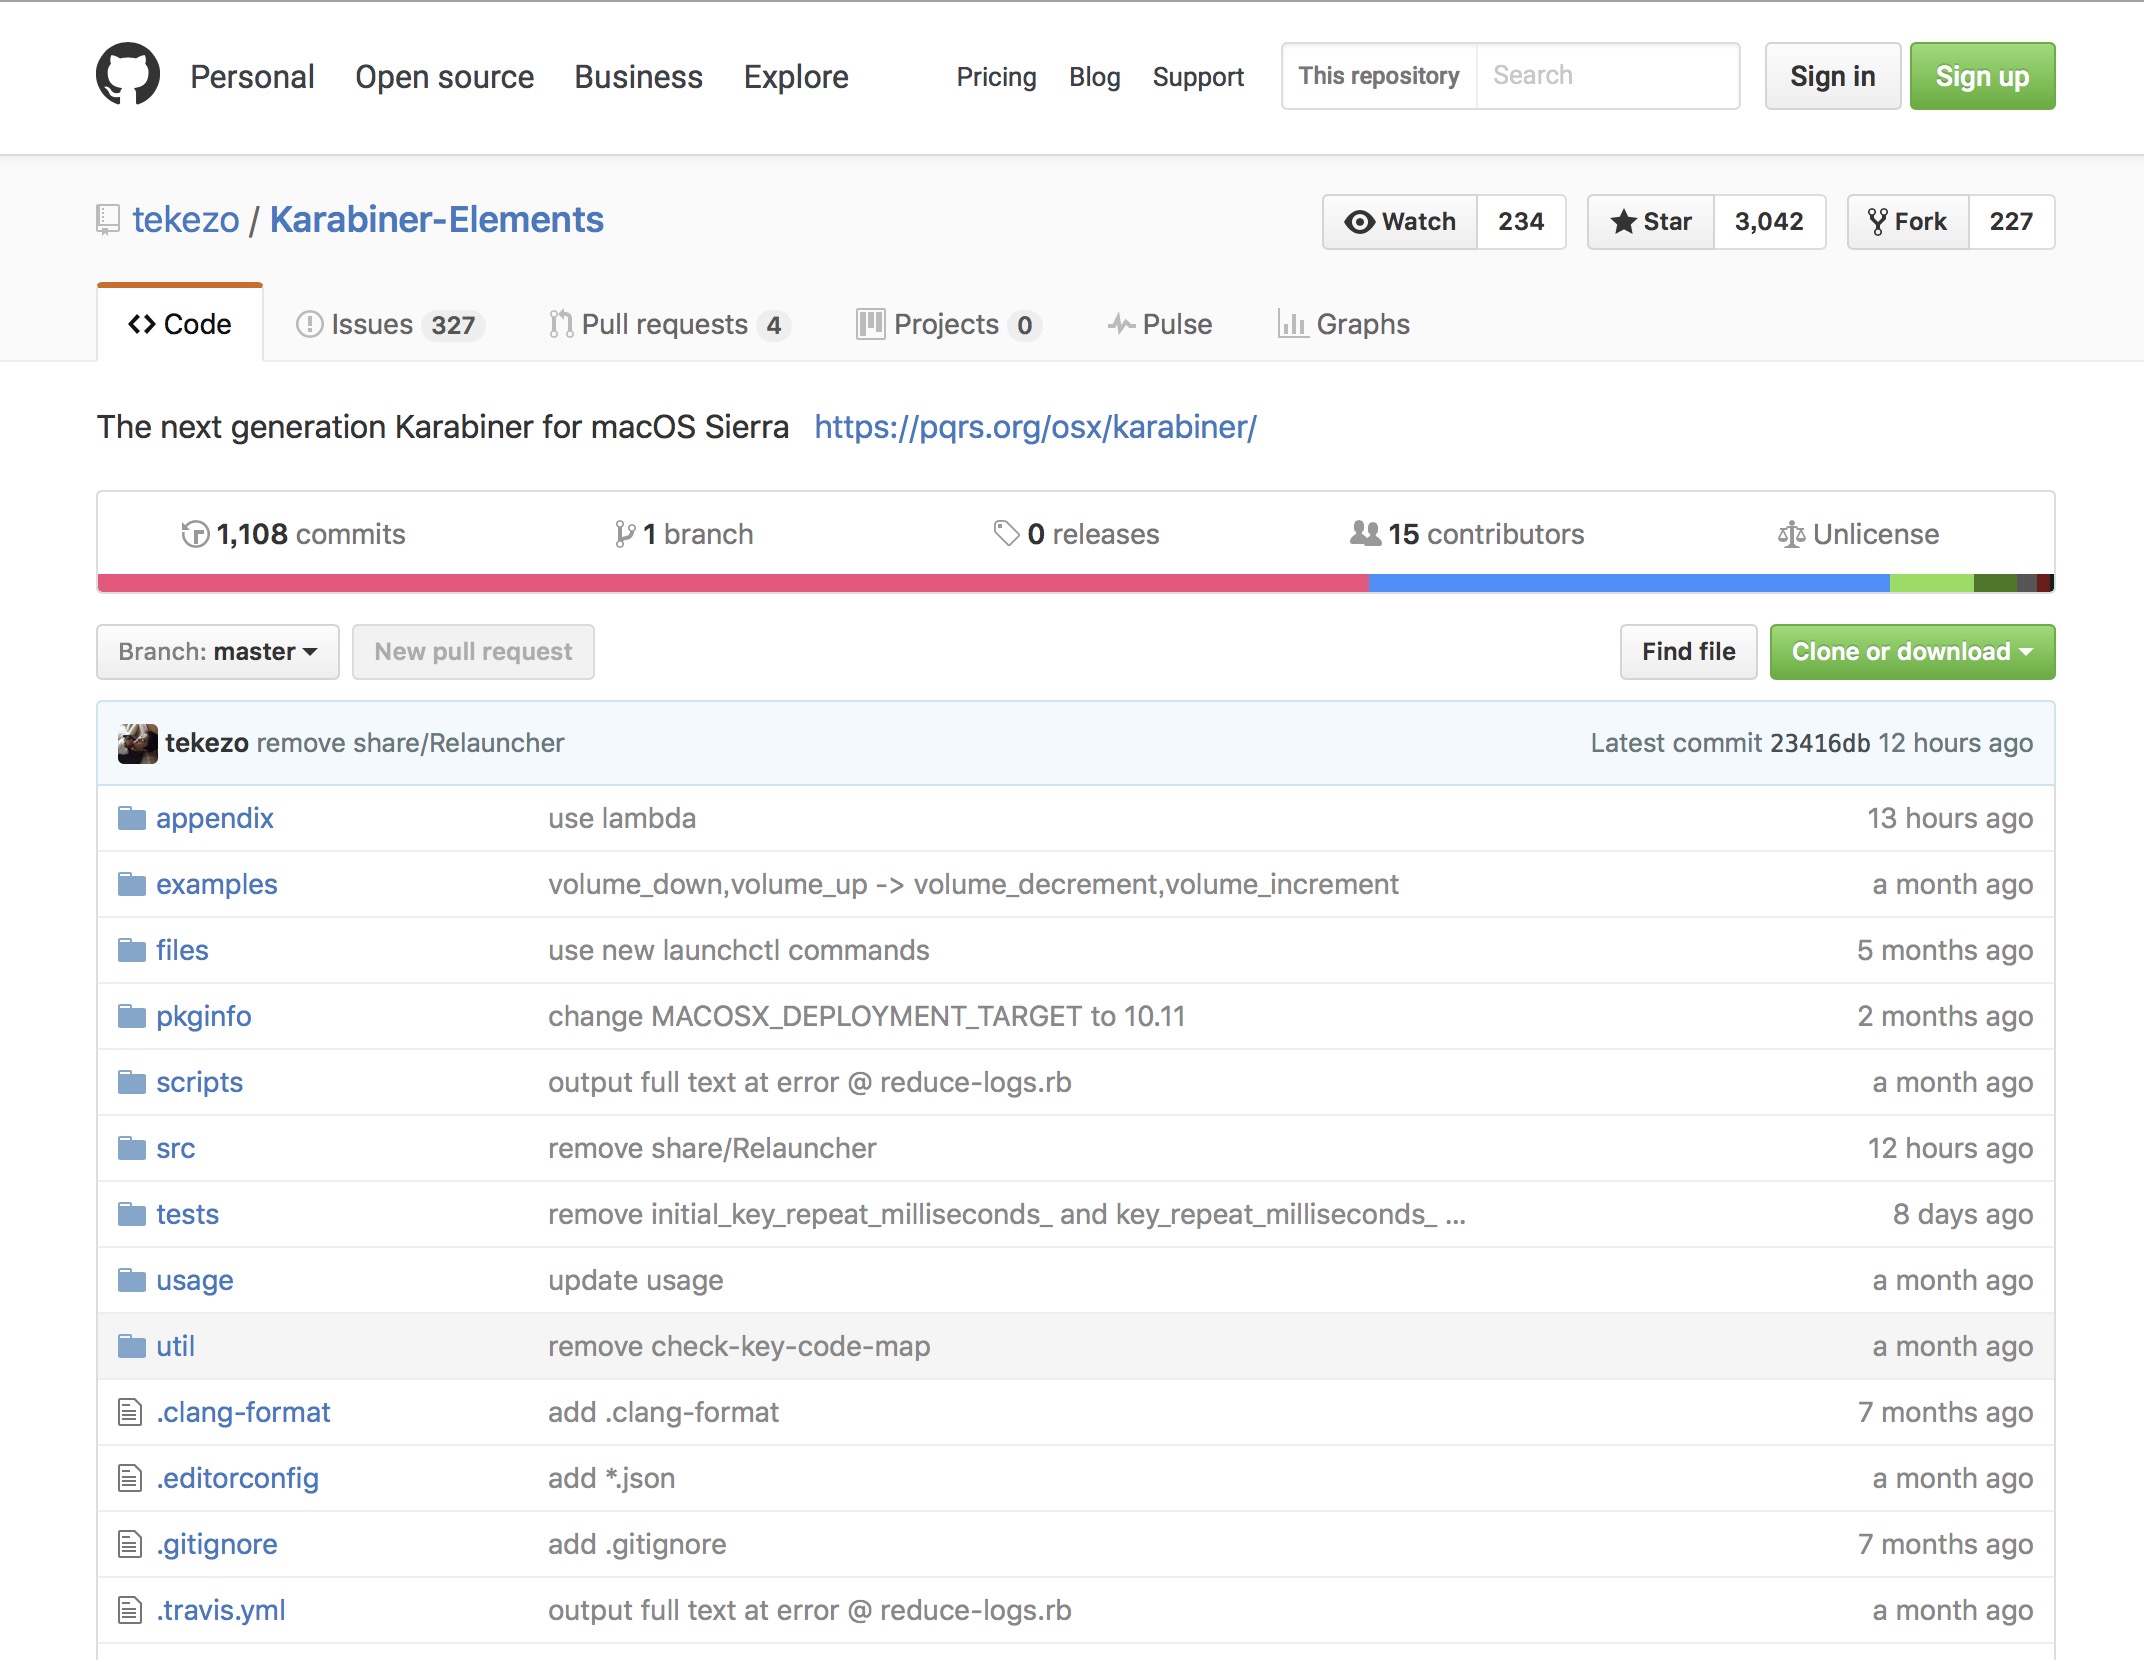This screenshot has width=2144, height=1660.
Task: View the 234 watchers count
Action: 1521,222
